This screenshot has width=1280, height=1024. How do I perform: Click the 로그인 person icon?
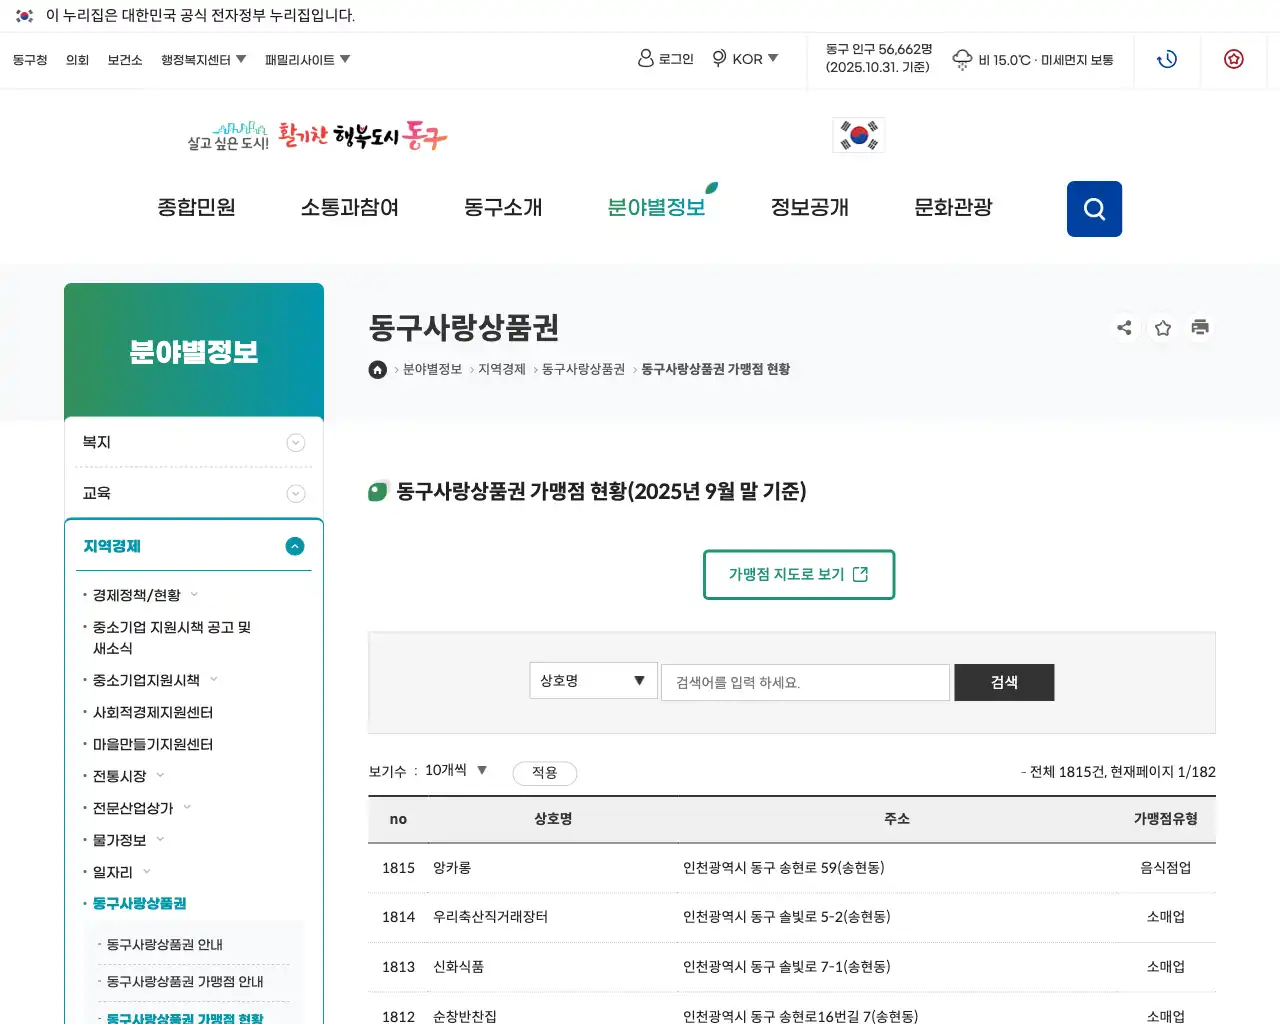point(644,58)
